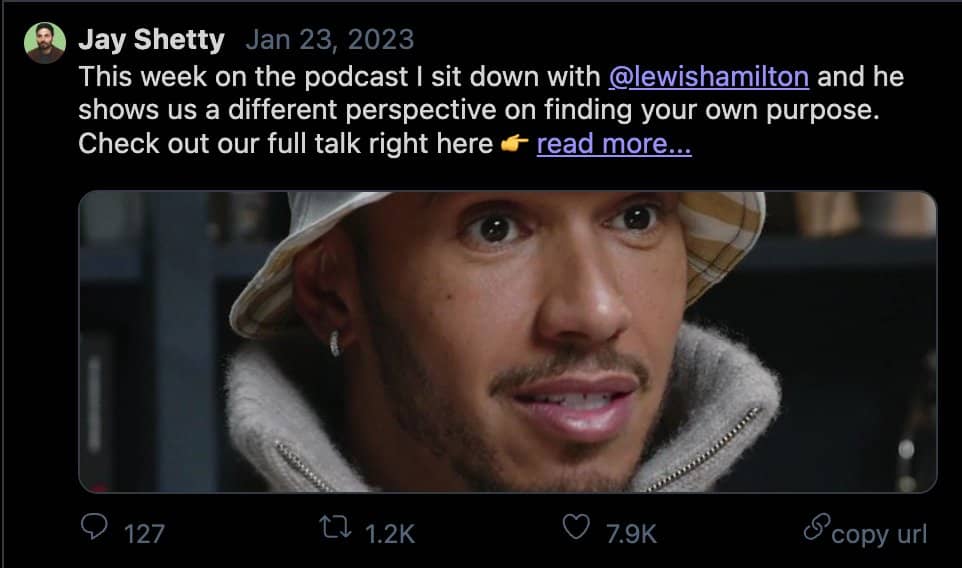Image resolution: width=962 pixels, height=568 pixels.
Task: Open the embedded photo thumbnail
Action: point(507,342)
